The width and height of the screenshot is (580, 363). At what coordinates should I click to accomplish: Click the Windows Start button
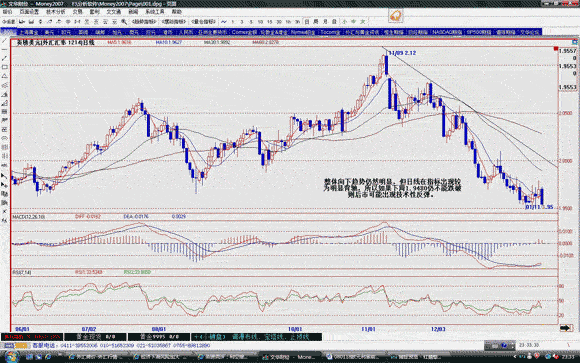11,357
